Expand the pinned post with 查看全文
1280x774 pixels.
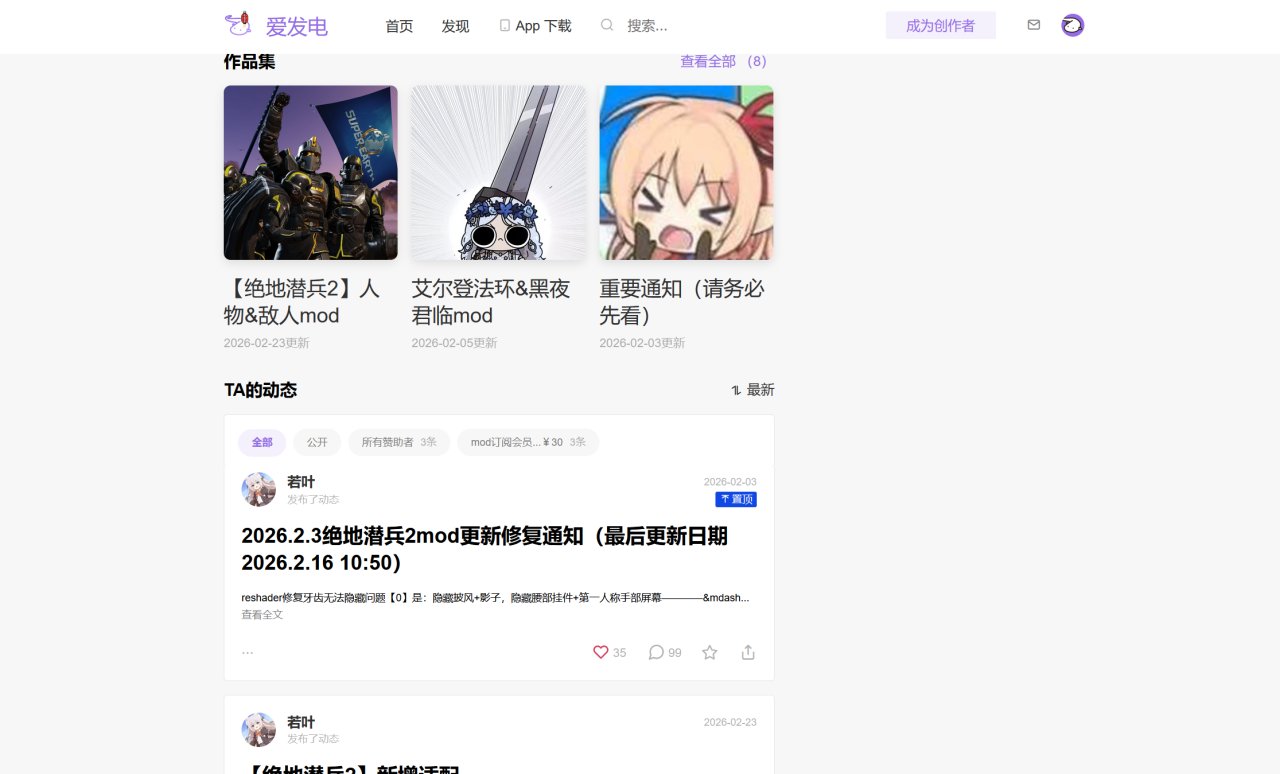[x=262, y=615]
